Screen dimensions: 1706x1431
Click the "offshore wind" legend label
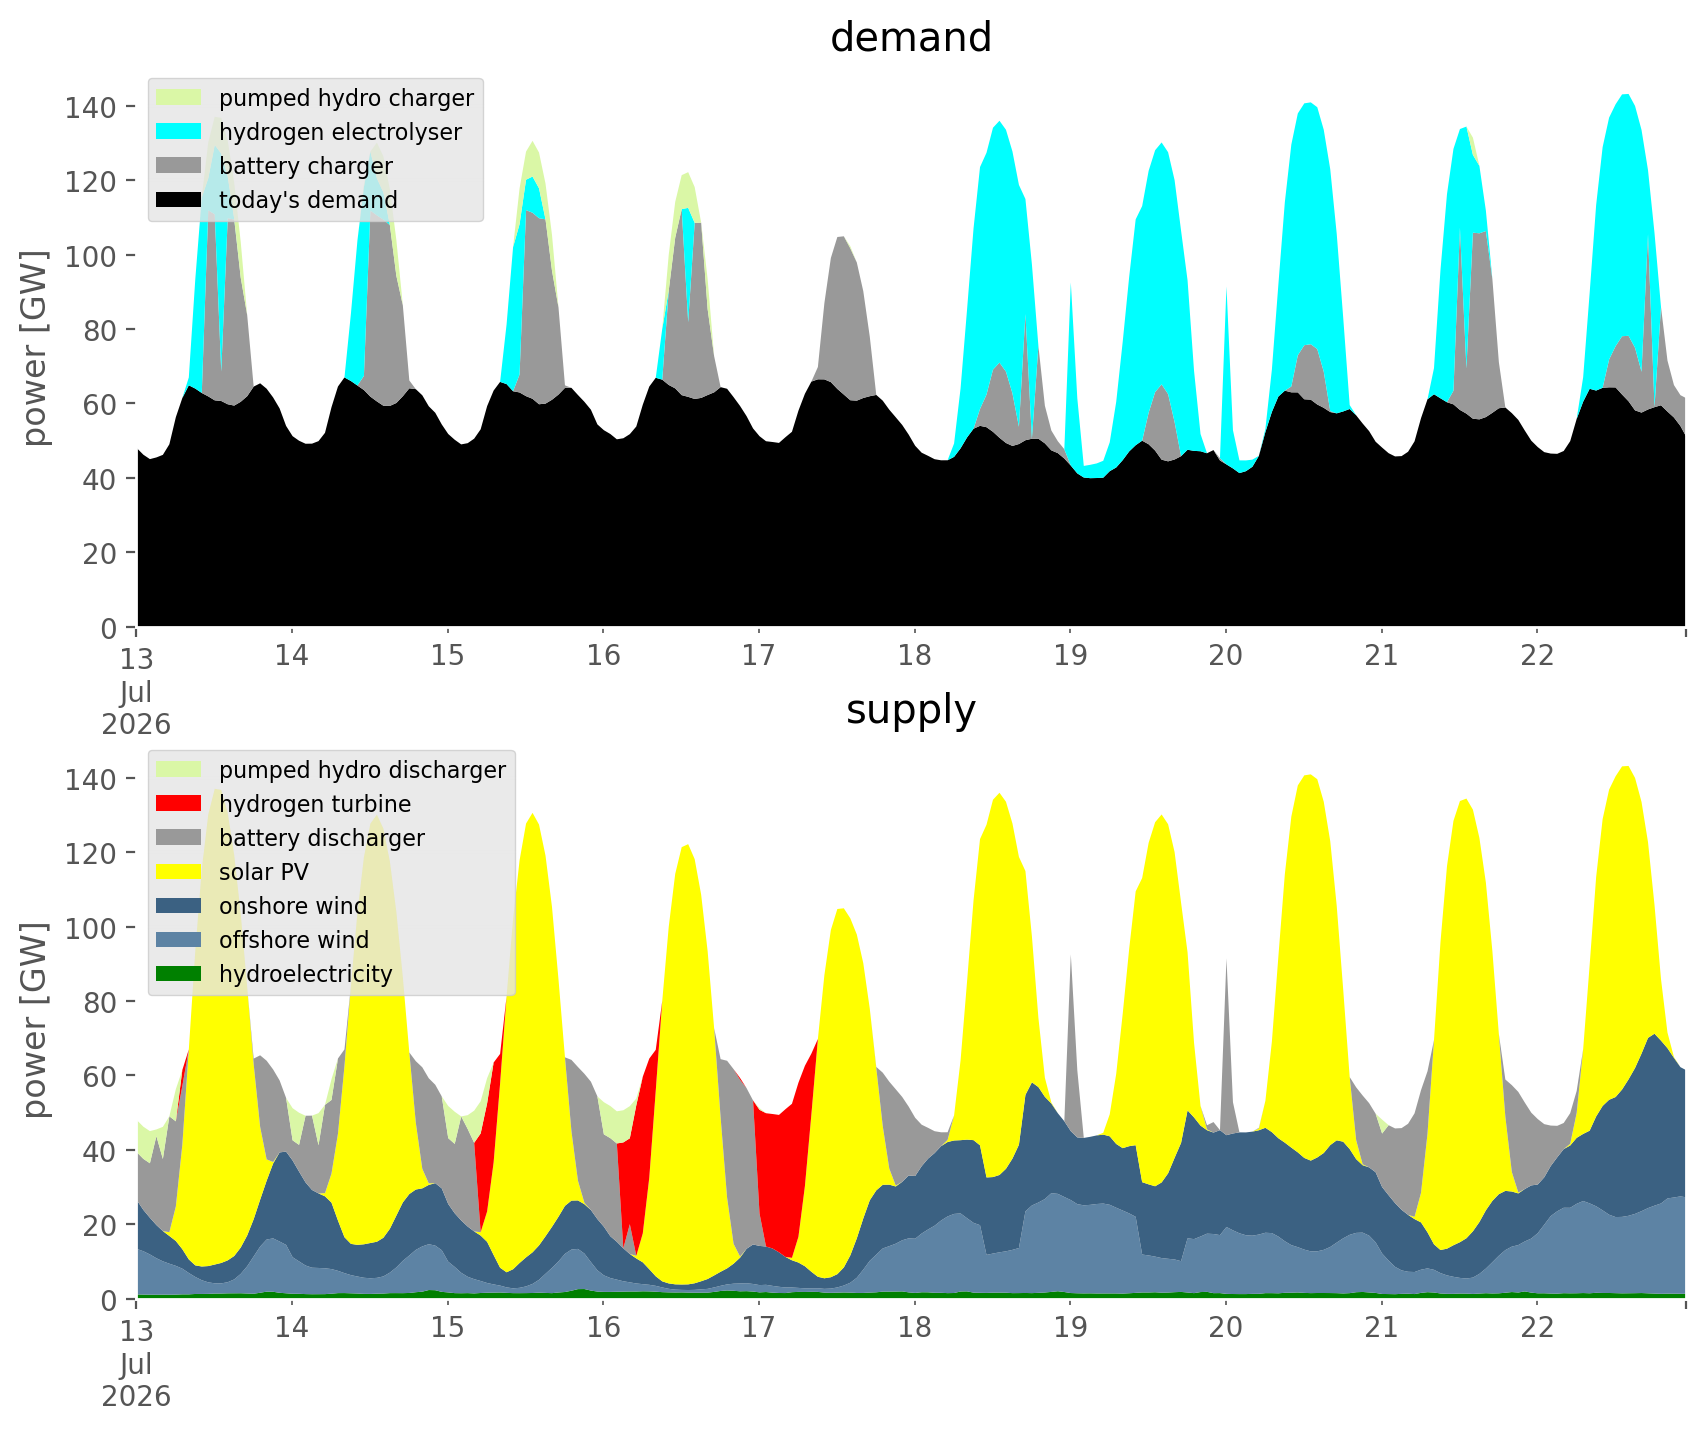point(294,940)
